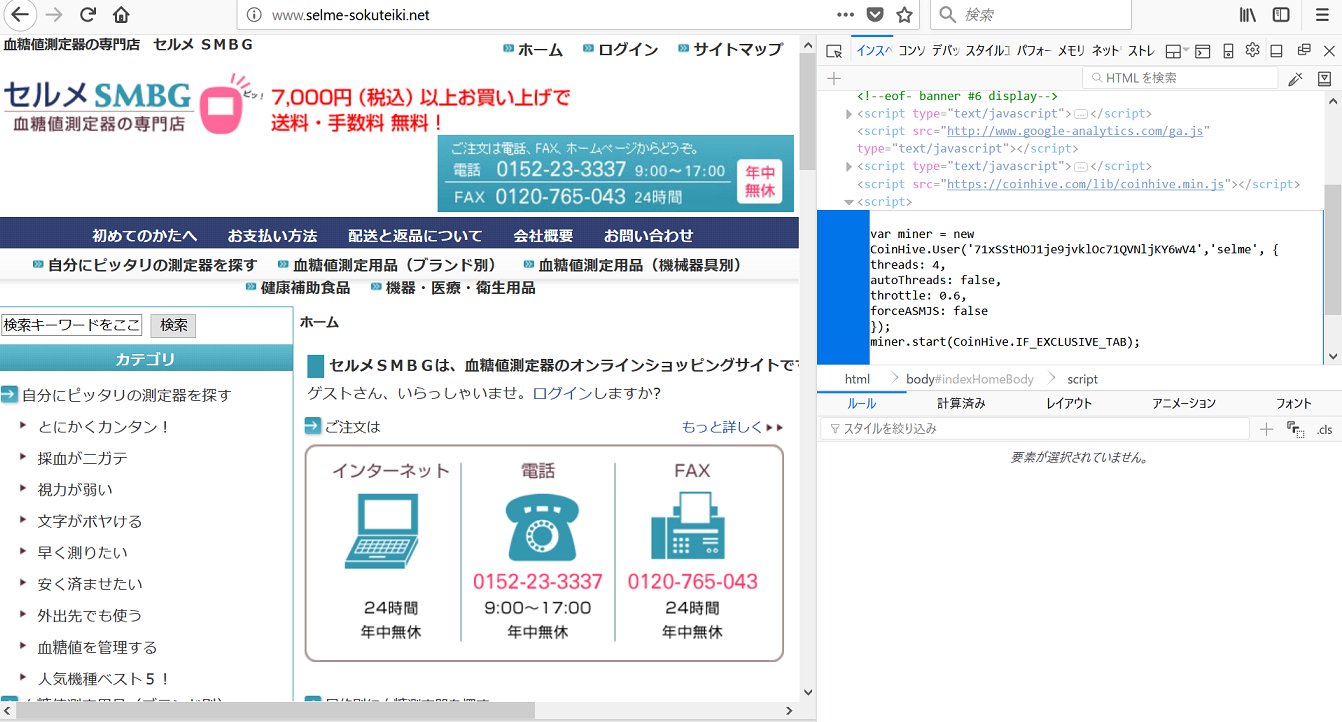Follow the coinhive.min.js script URL
Viewport: 1342px width, 722px height.
(x=1086, y=184)
